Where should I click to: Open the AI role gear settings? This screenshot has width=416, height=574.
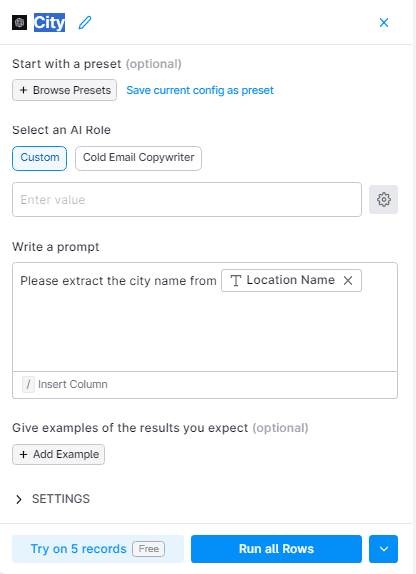click(383, 200)
